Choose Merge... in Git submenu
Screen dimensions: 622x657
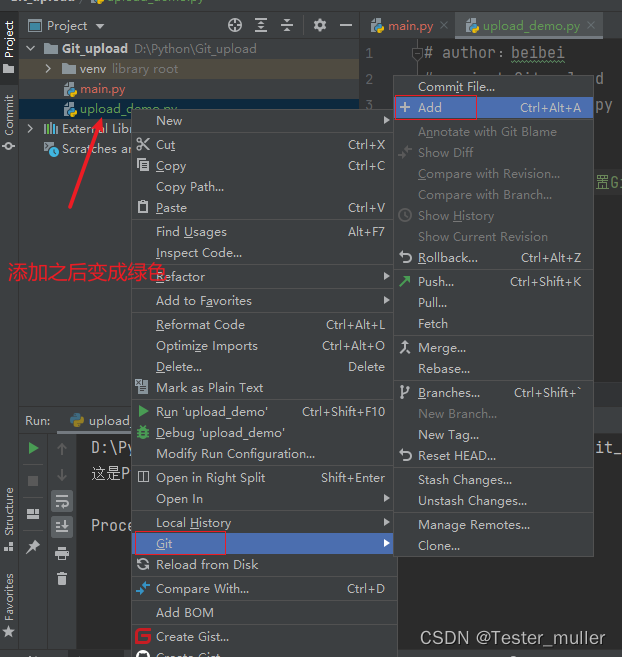click(x=493, y=348)
